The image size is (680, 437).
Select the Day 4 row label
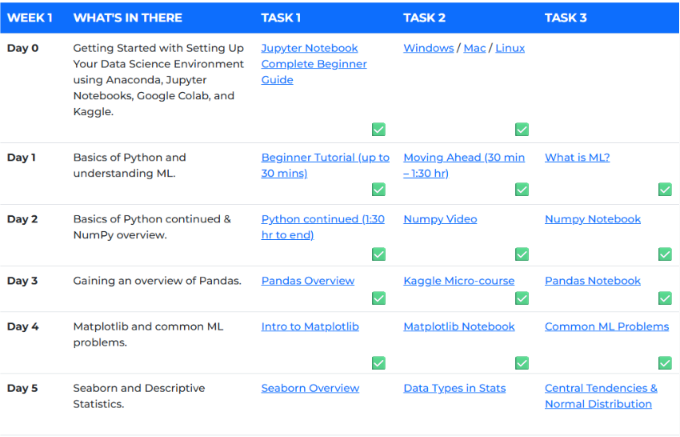23,326
